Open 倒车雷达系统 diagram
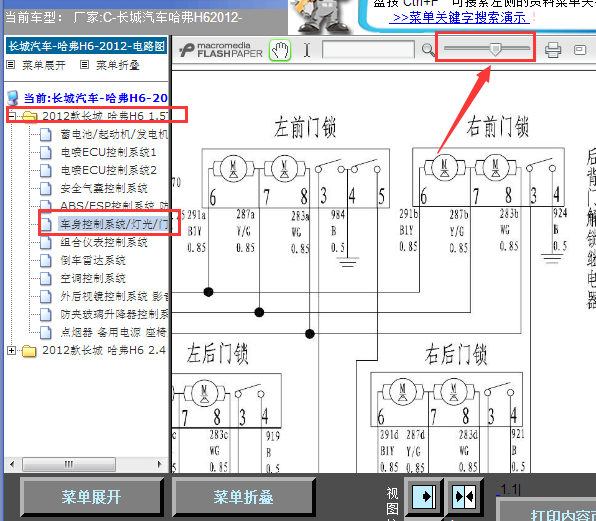Image resolution: width=596 pixels, height=521 pixels. click(x=93, y=260)
